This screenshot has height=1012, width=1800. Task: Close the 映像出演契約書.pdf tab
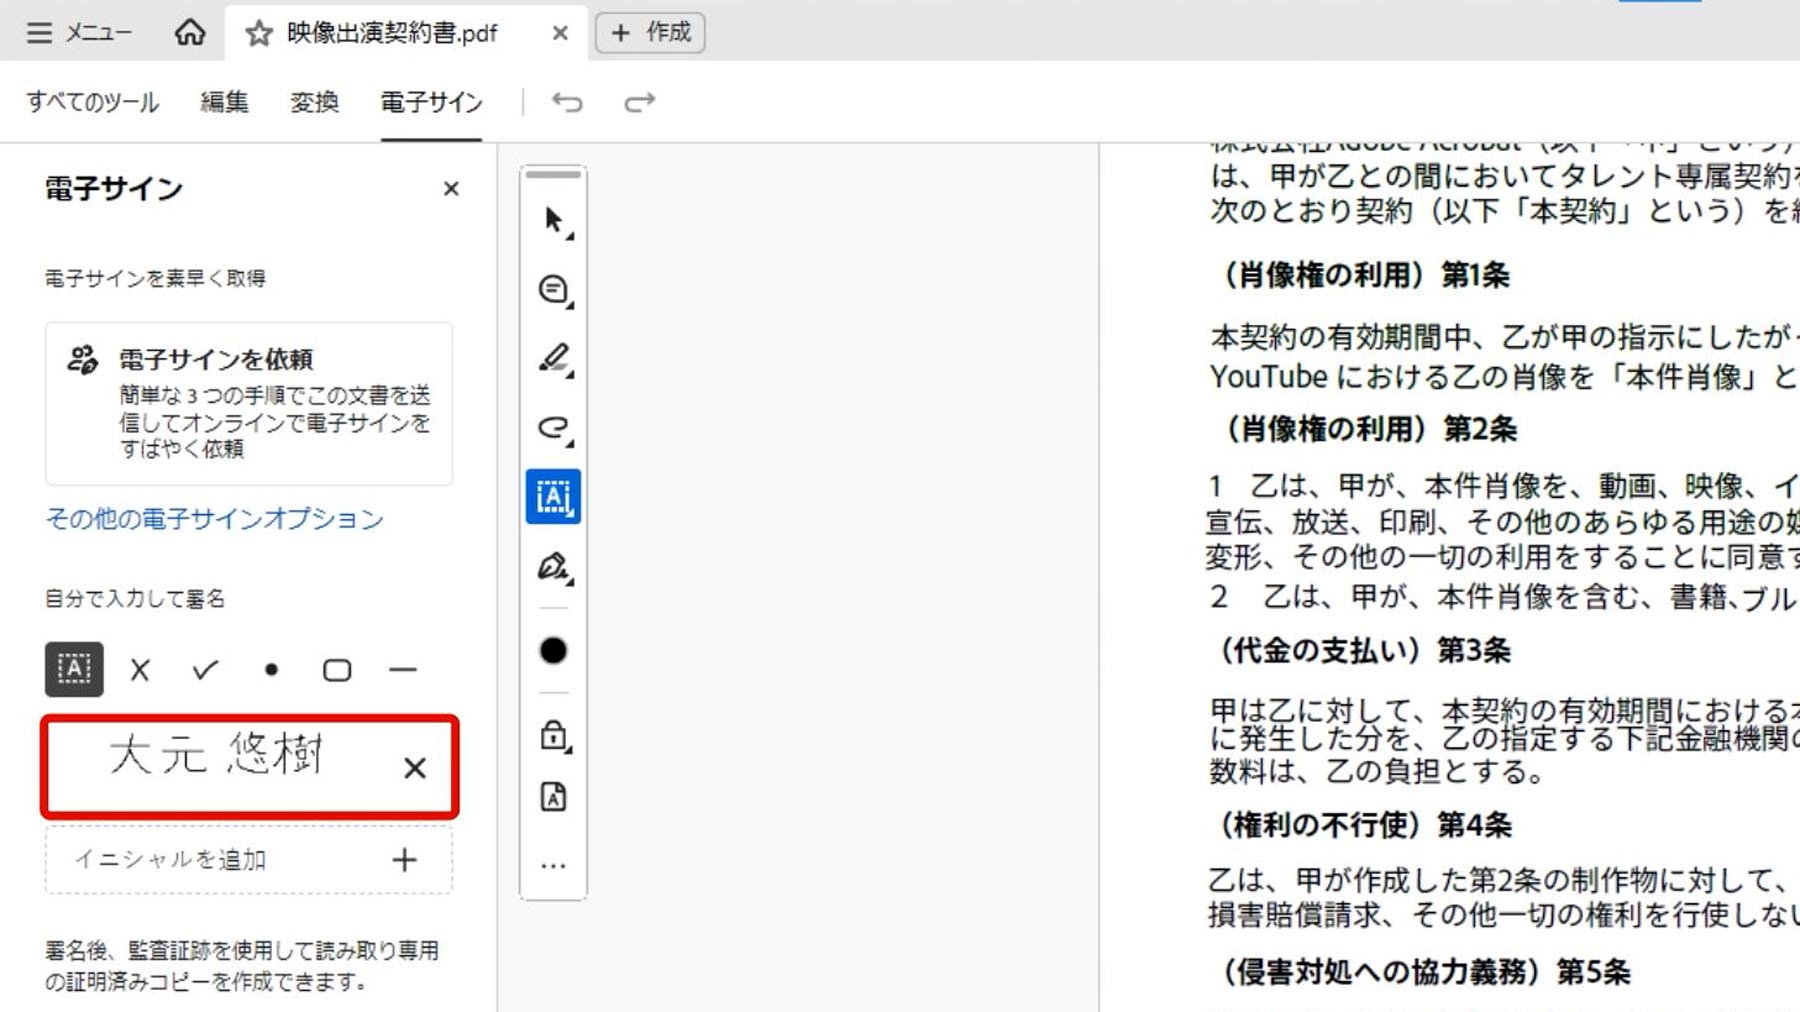pyautogui.click(x=560, y=33)
